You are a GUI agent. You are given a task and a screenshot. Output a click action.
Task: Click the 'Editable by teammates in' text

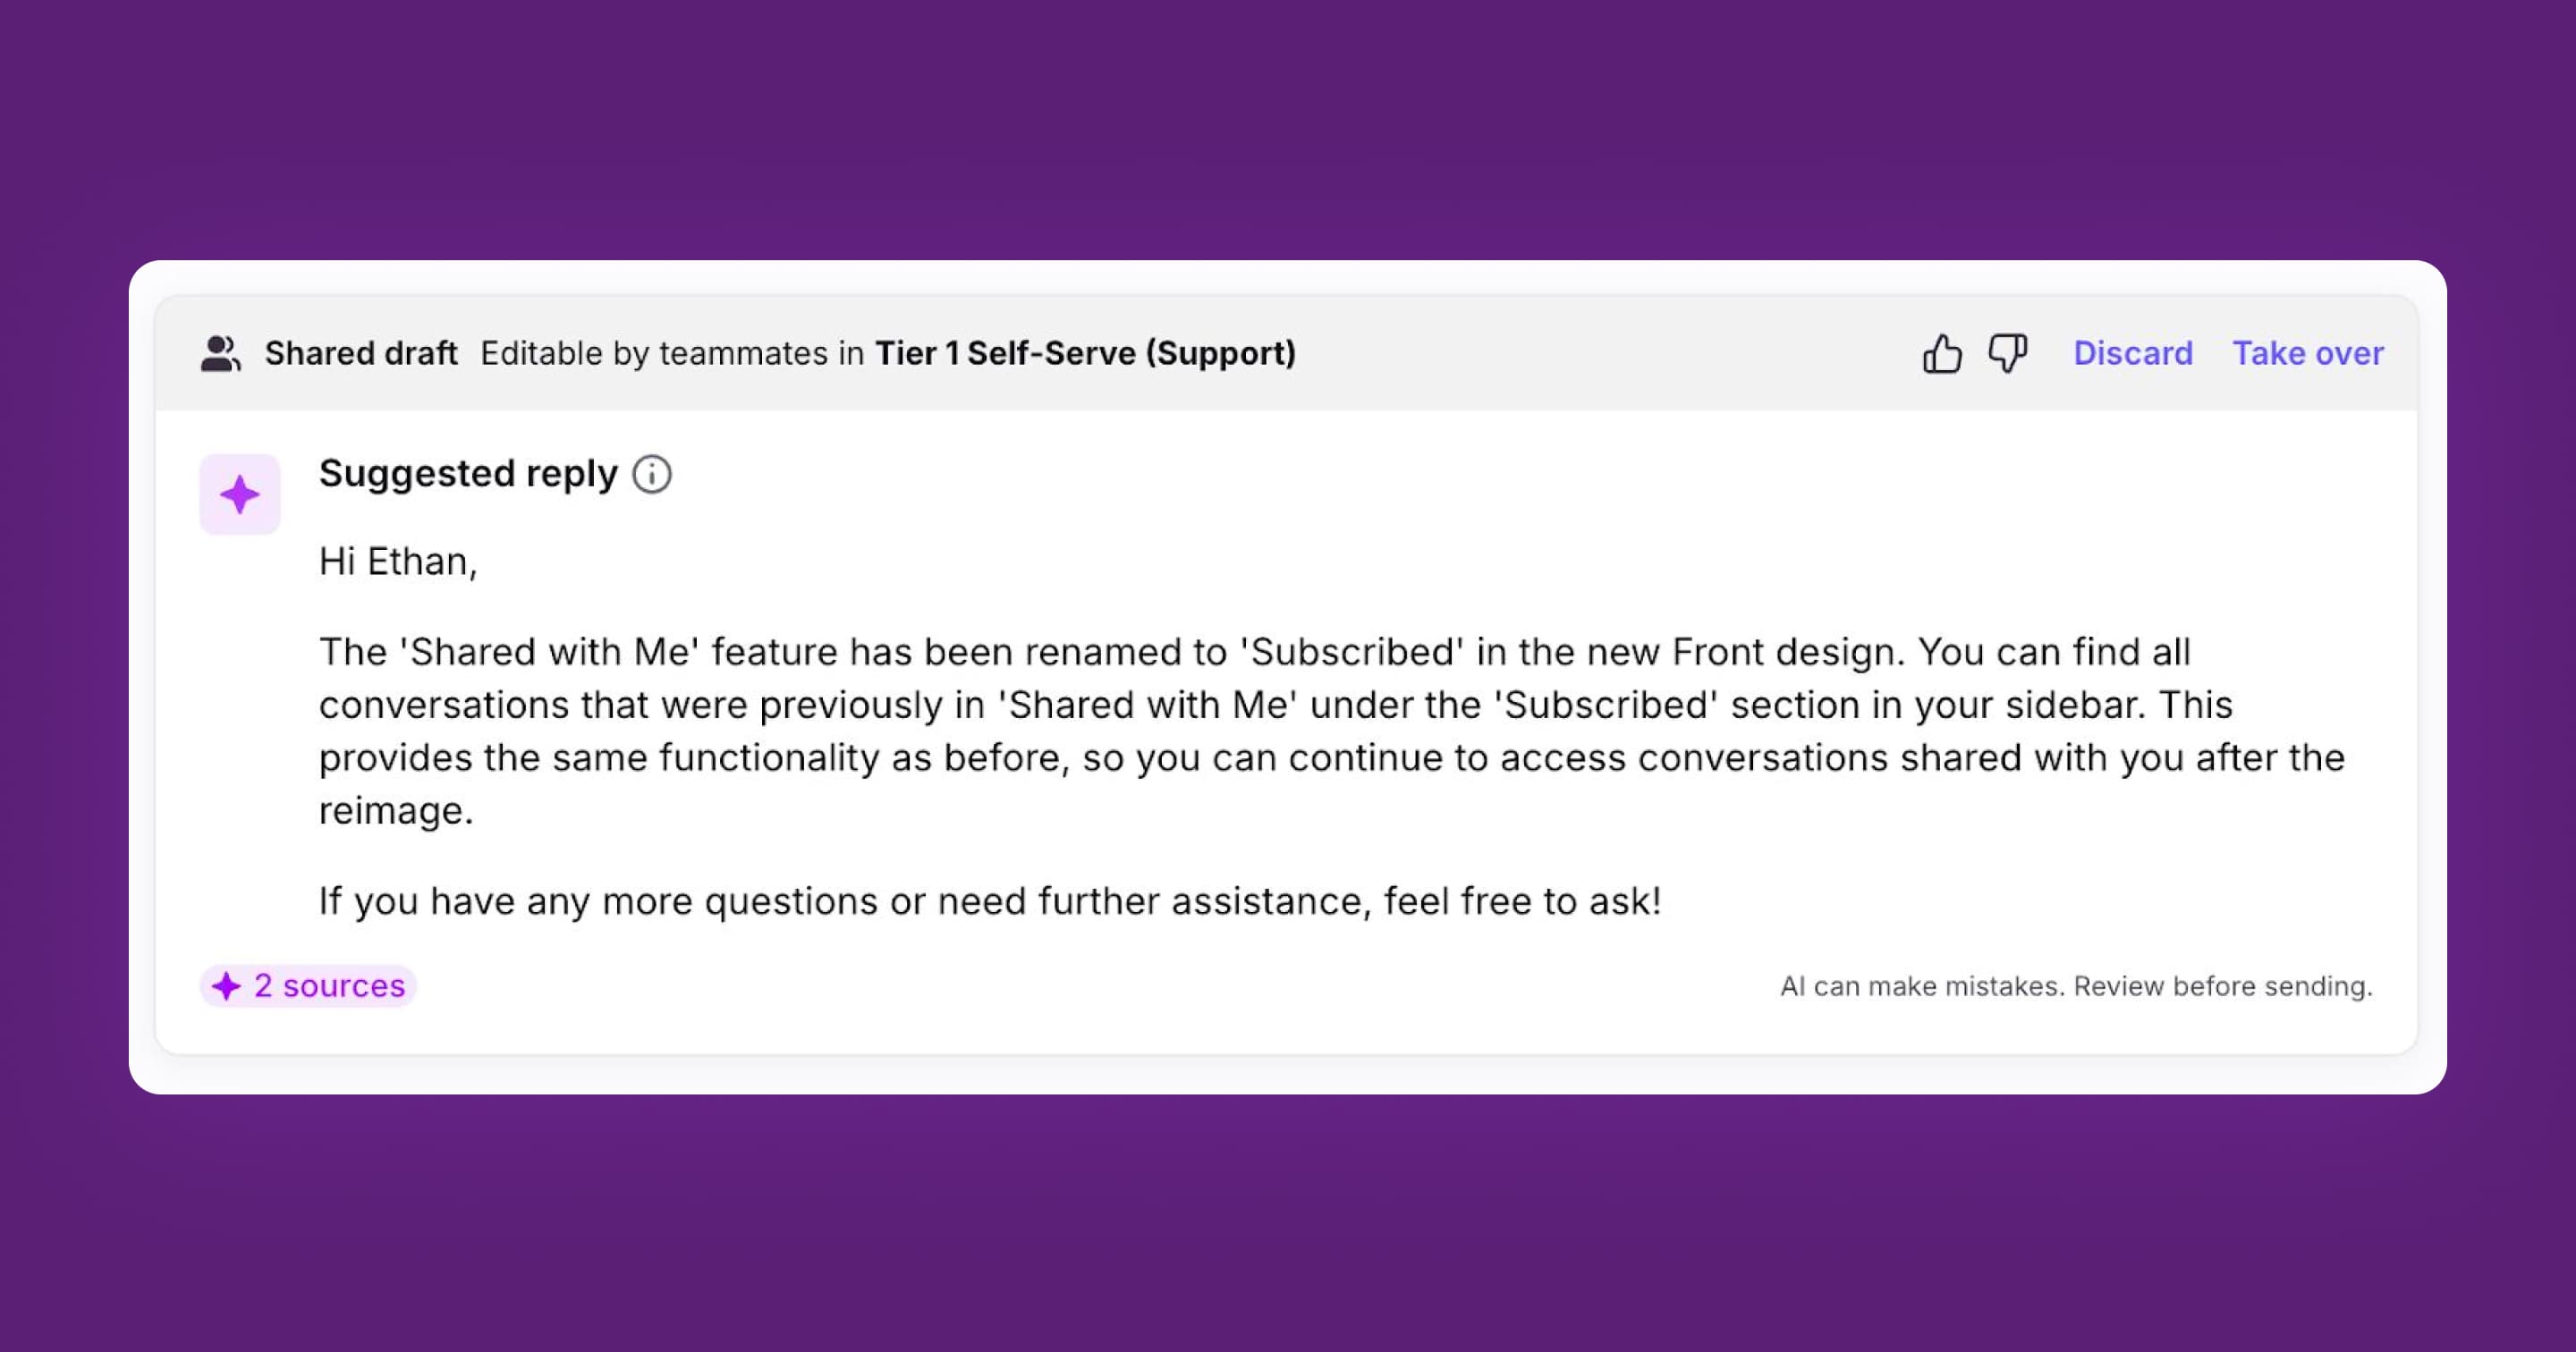tap(672, 354)
